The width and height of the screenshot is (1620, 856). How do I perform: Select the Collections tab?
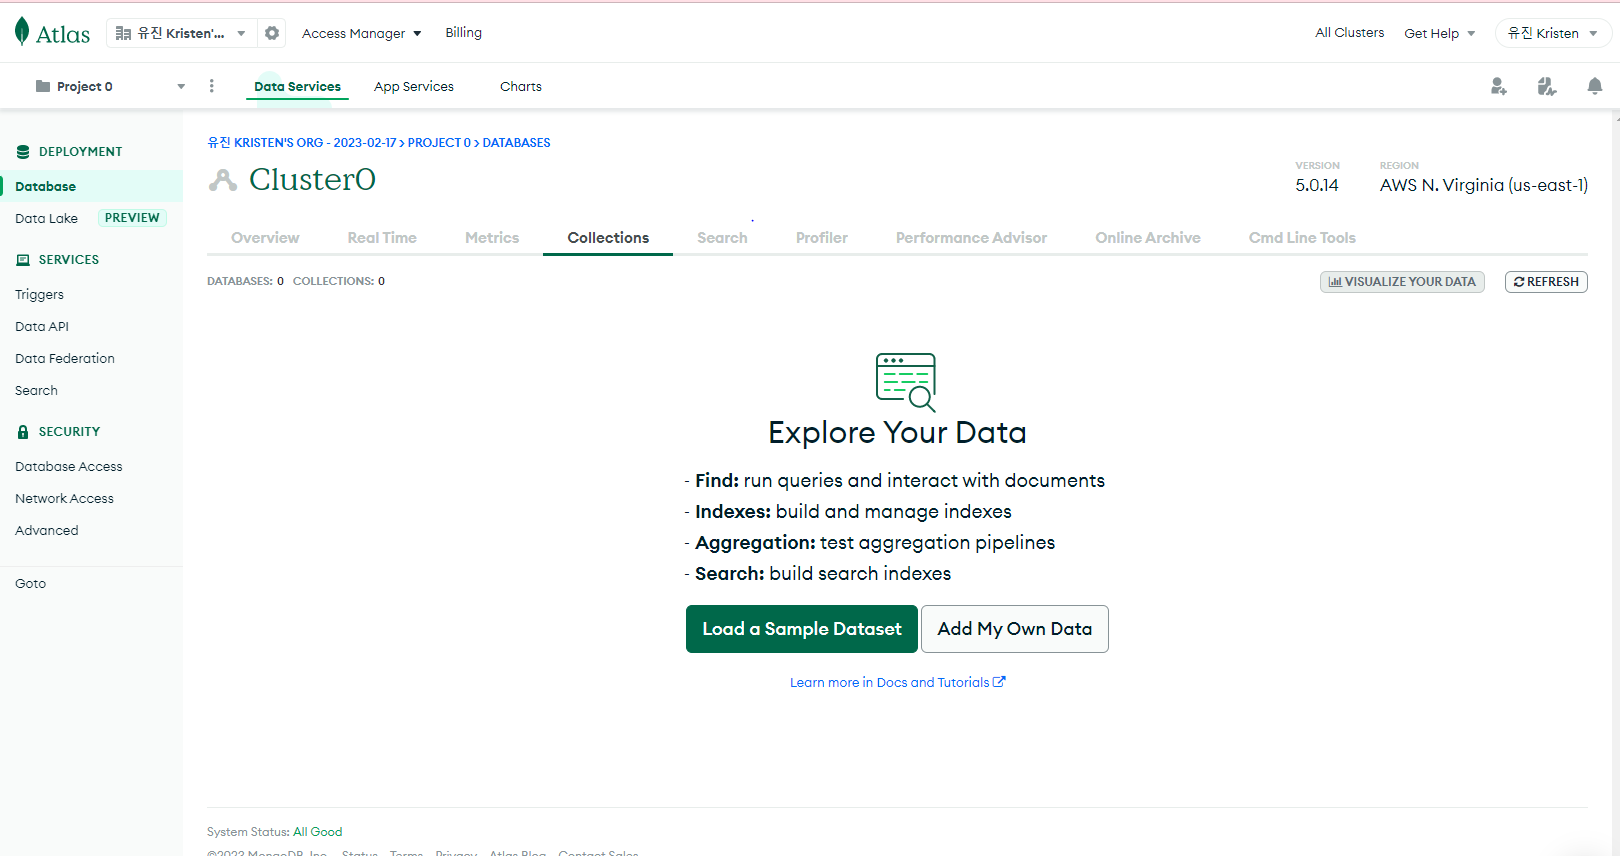pos(608,238)
